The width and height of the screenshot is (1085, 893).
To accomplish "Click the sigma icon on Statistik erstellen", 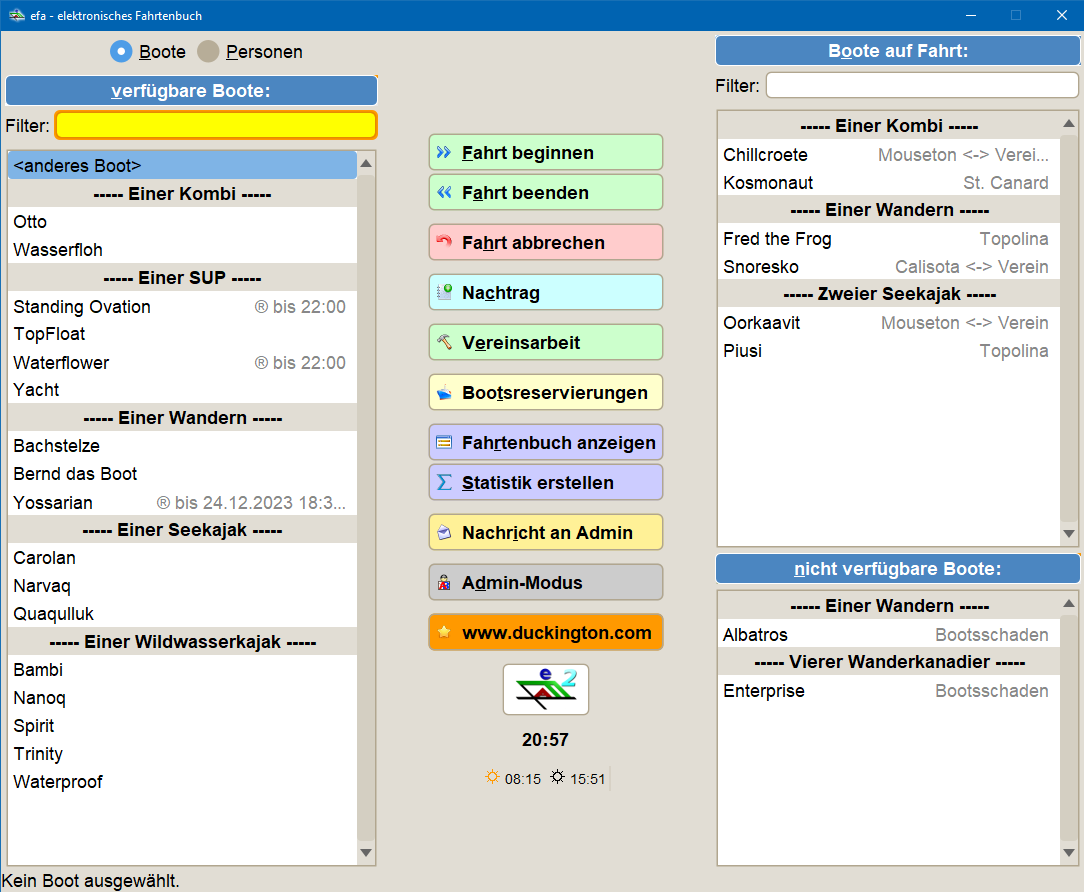I will 444,482.
